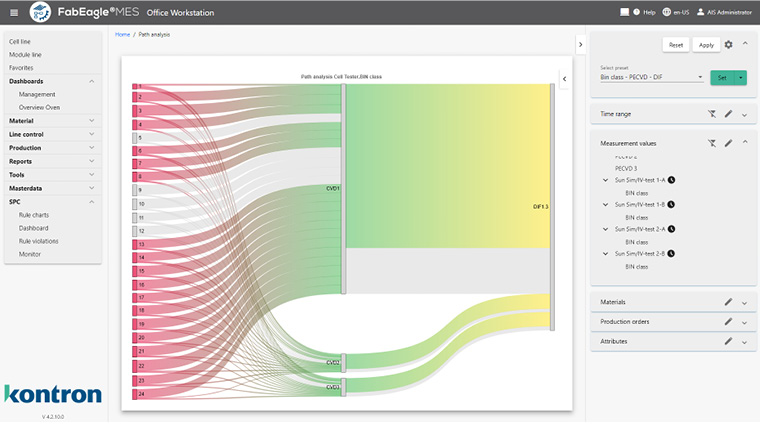The height and width of the screenshot is (427, 760).
Task: Go to Home breadcrumb link
Action: point(122,34)
